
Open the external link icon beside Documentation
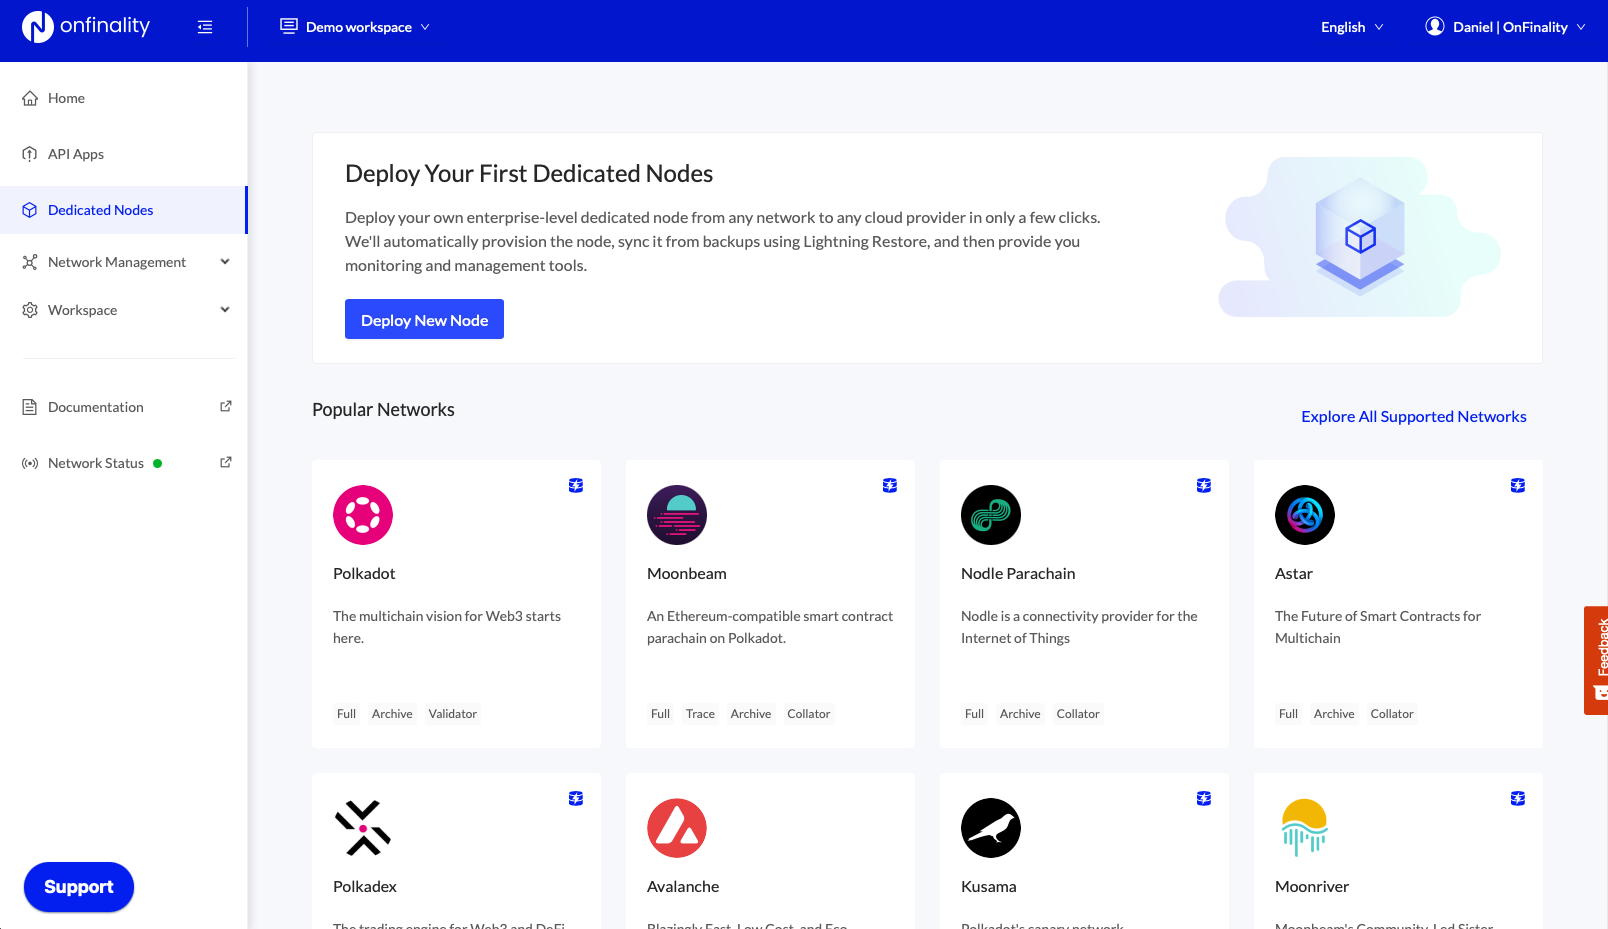[226, 406]
